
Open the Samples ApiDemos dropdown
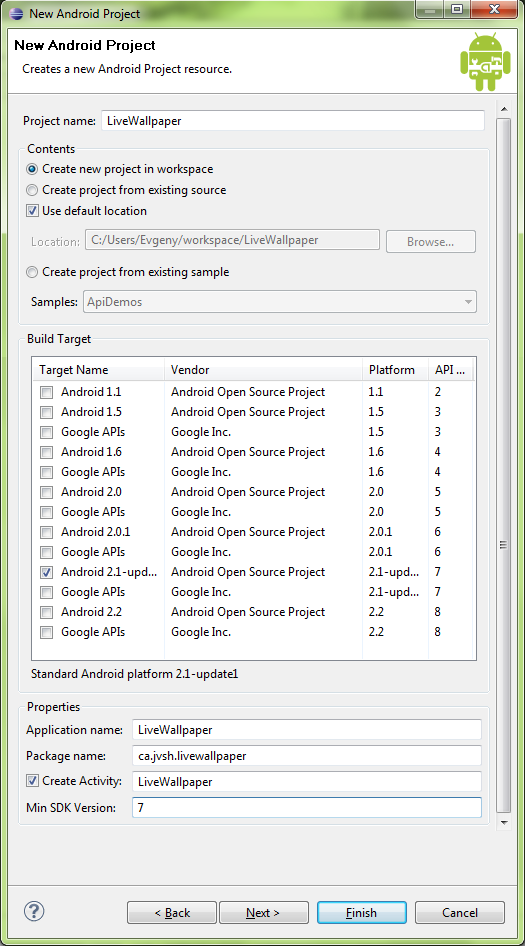(279, 302)
